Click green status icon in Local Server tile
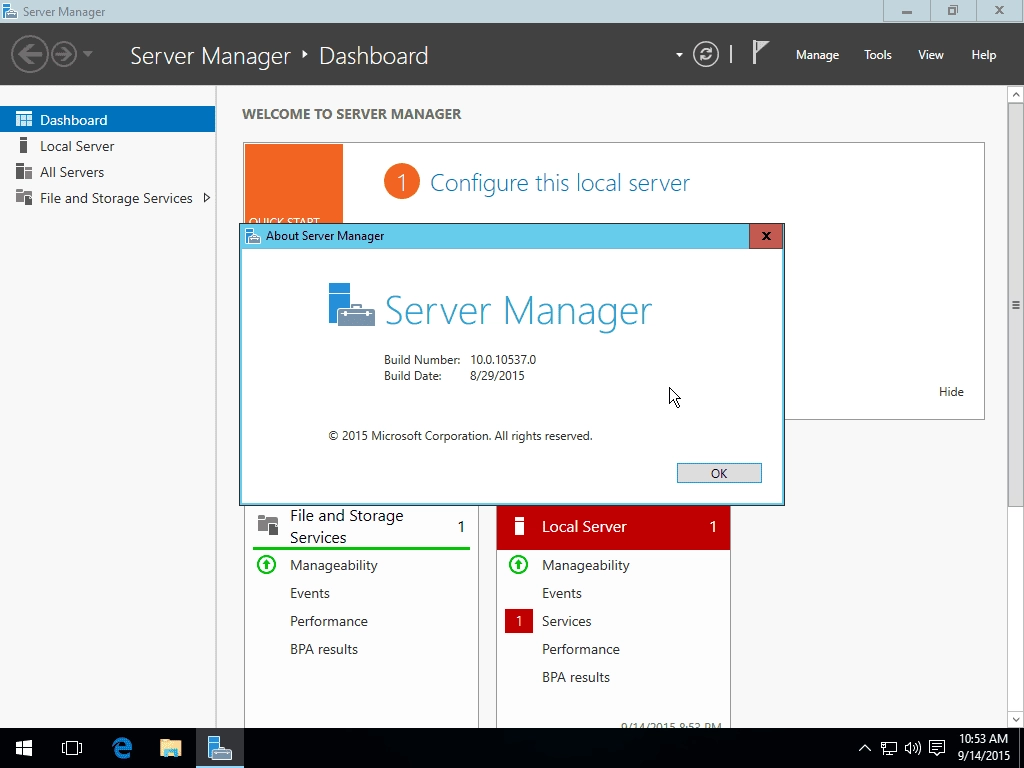Image resolution: width=1024 pixels, height=768 pixels. (x=519, y=564)
